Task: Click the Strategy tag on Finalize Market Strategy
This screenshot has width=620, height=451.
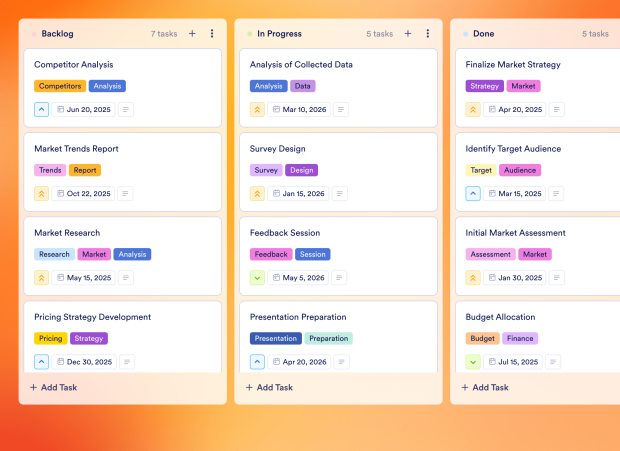Action: coord(485,86)
